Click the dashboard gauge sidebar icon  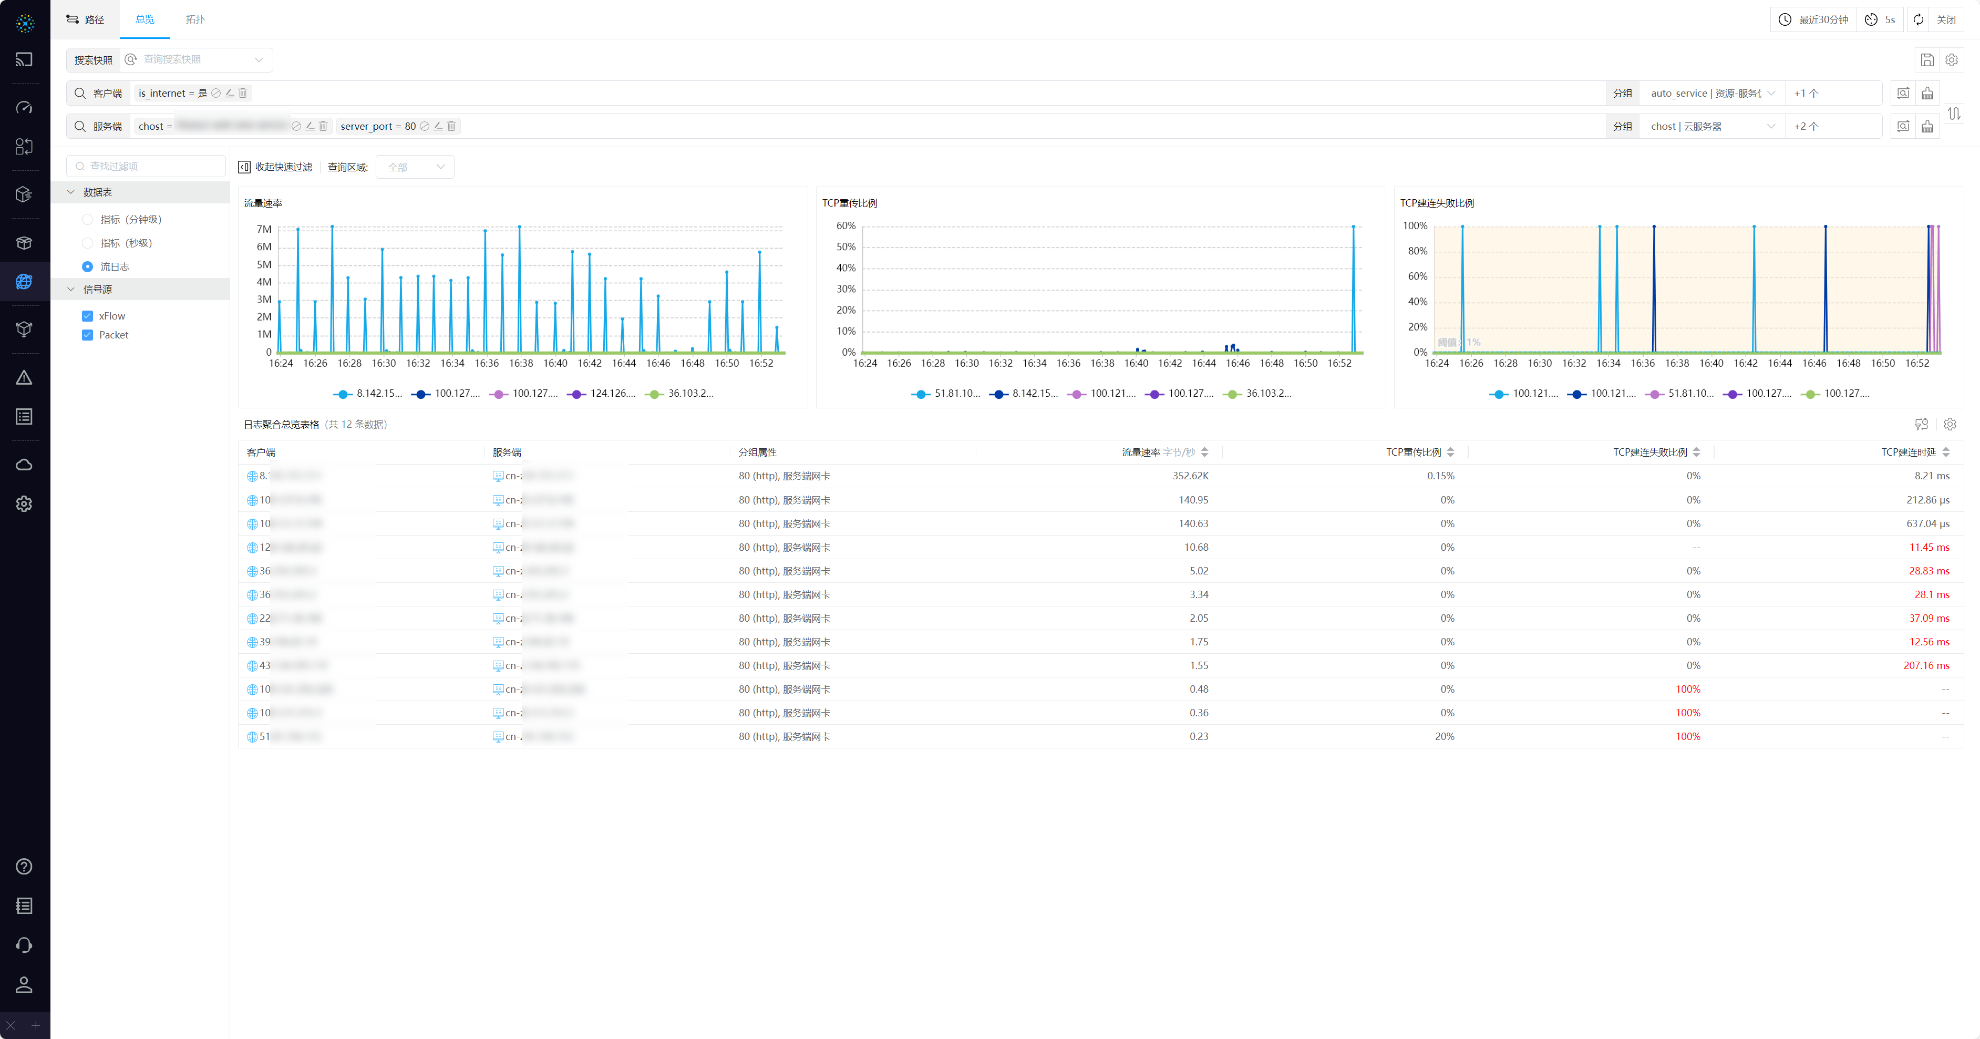pyautogui.click(x=24, y=107)
